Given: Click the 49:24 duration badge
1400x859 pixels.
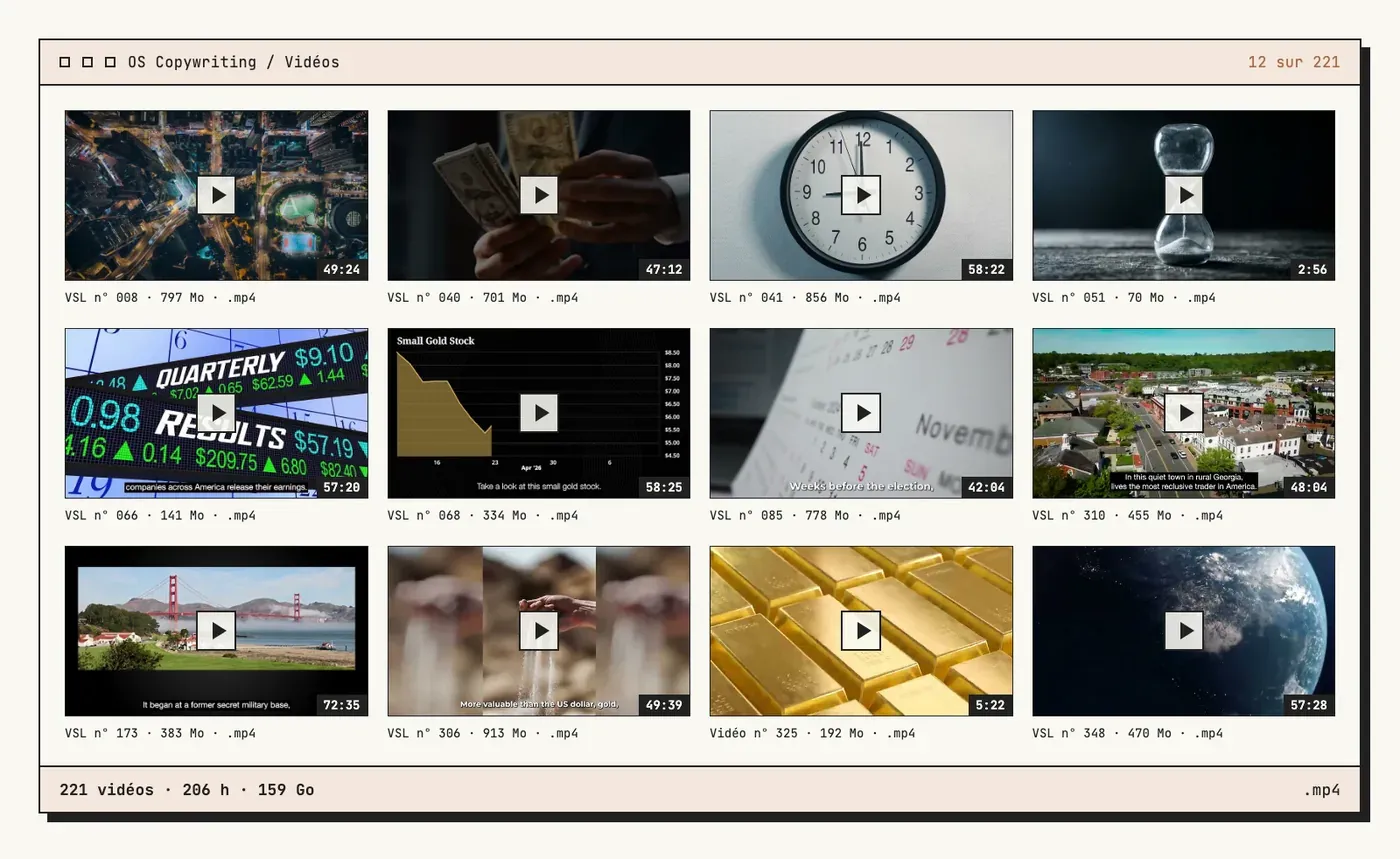Looking at the screenshot, I should (341, 269).
